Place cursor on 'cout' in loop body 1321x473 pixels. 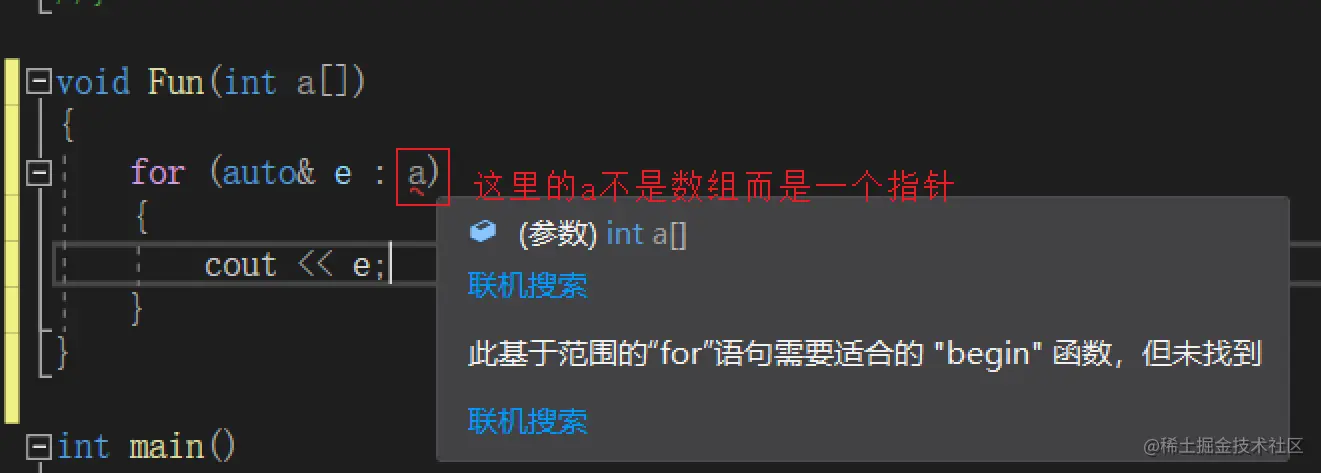240,265
